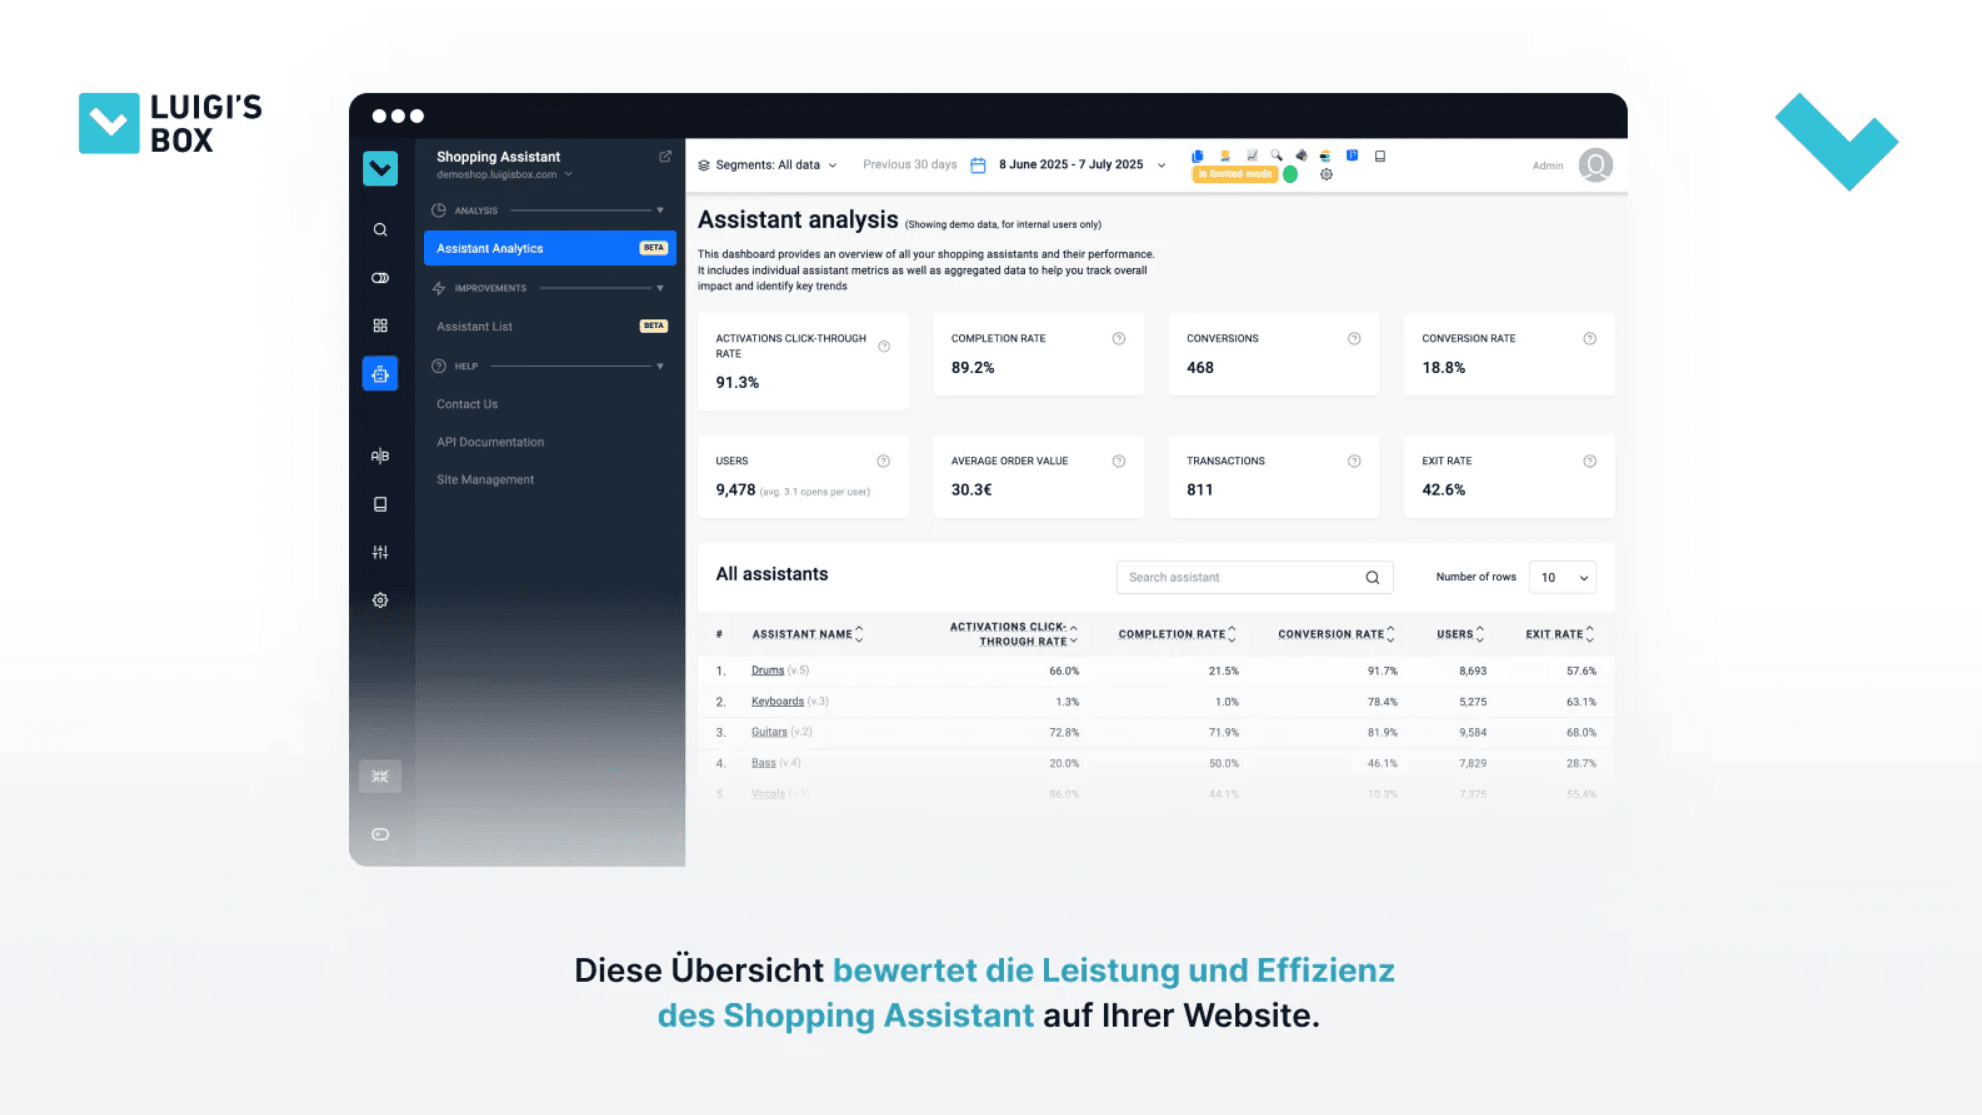1982x1115 pixels.
Task: Show help for the Exit Rate card
Action: (1589, 461)
